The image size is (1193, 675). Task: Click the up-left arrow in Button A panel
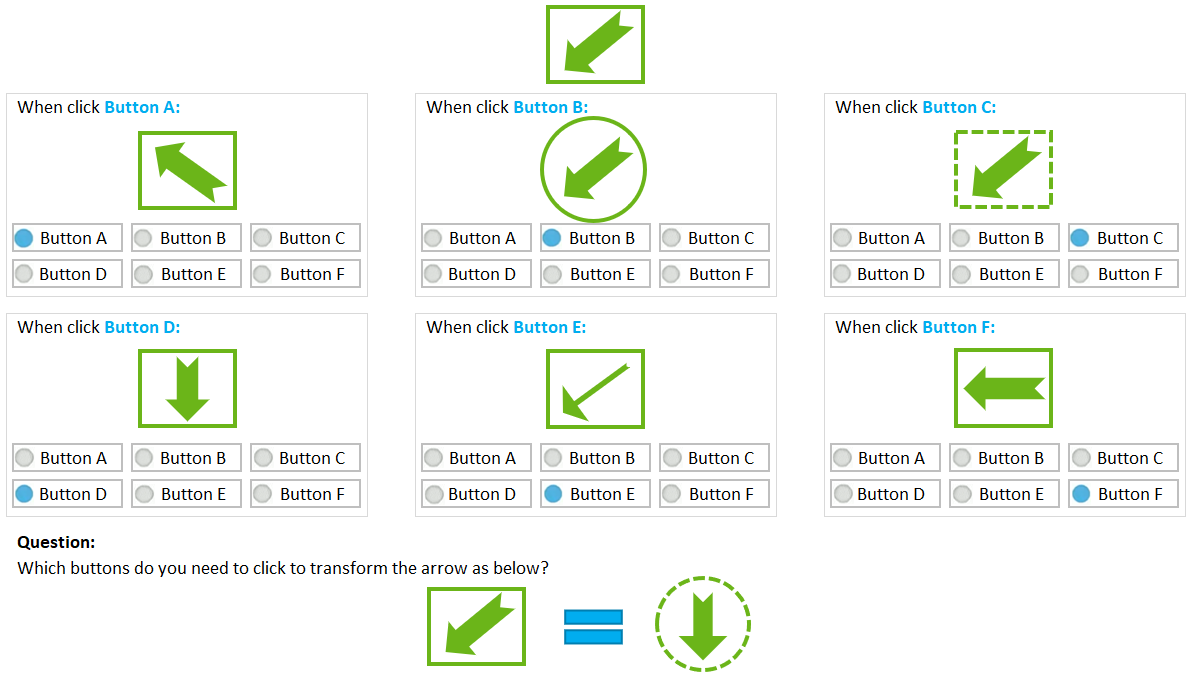187,170
